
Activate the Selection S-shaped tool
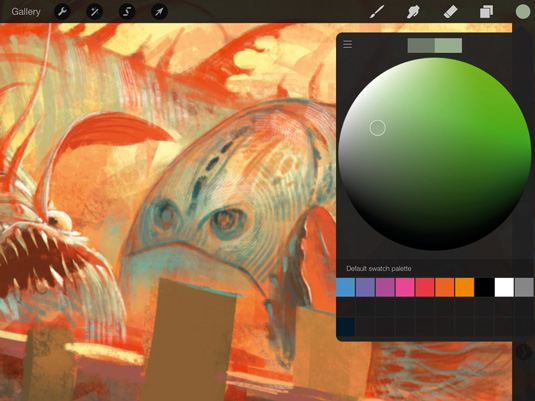tap(127, 12)
